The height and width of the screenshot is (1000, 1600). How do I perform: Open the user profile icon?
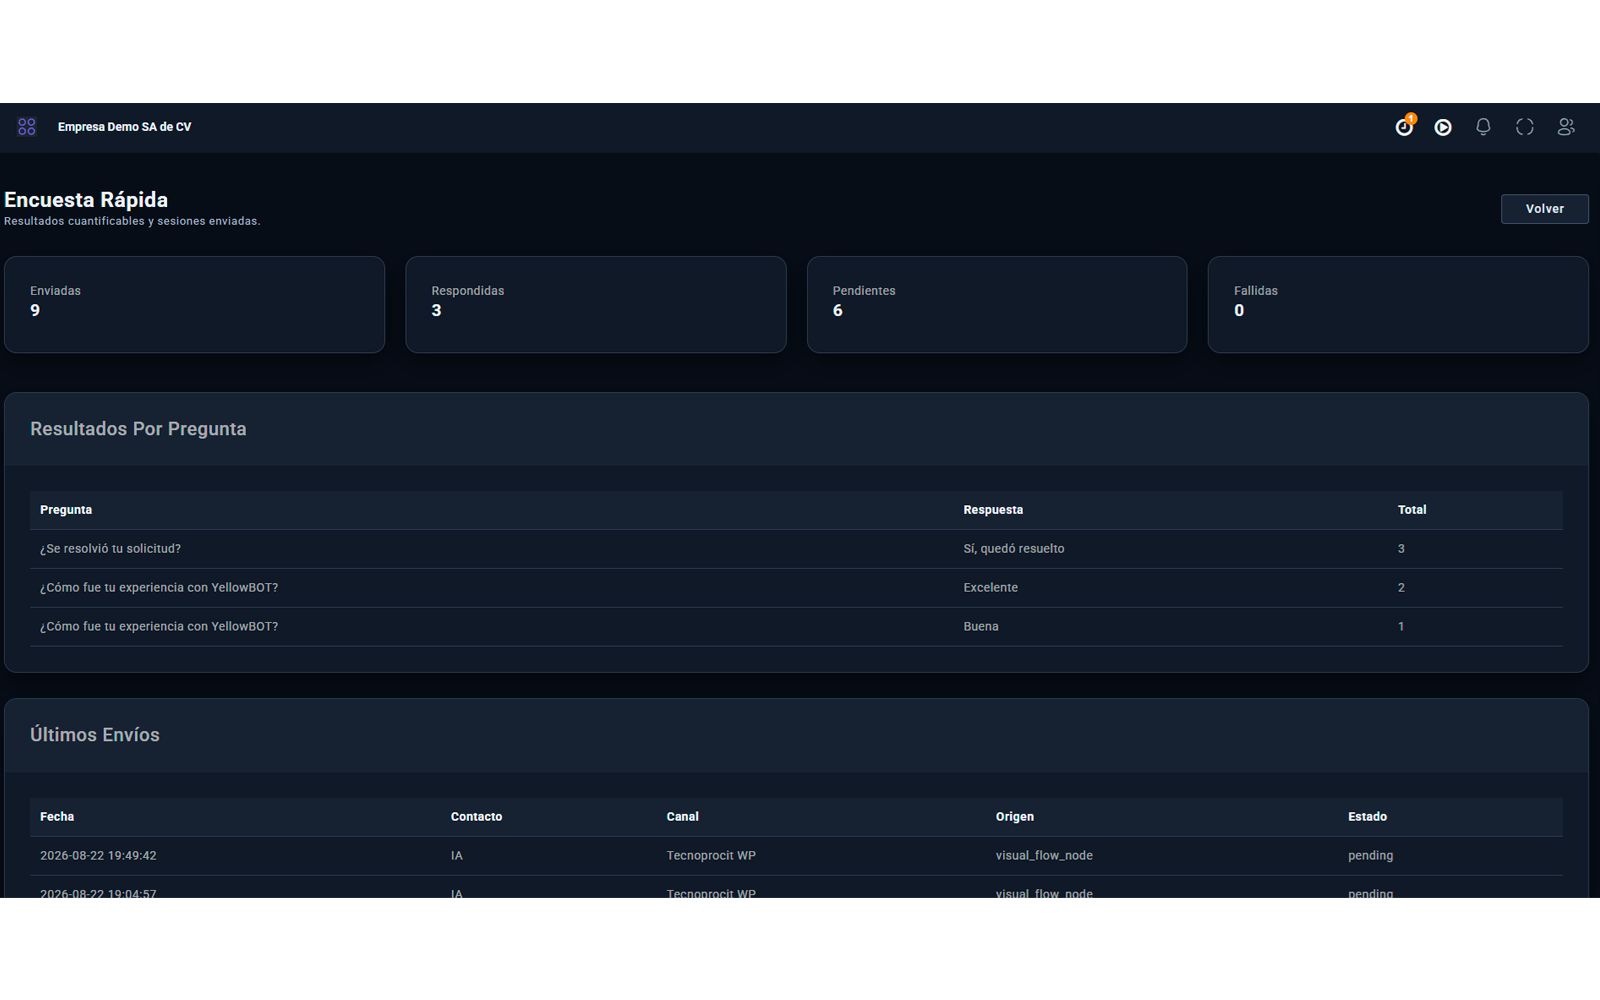pos(1566,127)
